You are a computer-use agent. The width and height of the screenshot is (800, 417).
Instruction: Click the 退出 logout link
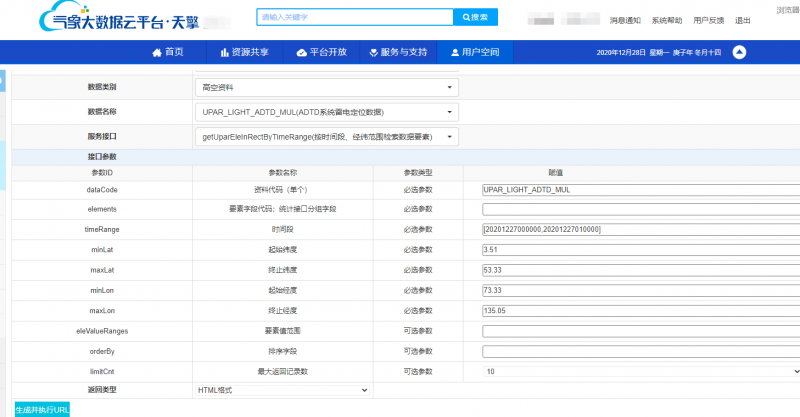point(743,20)
